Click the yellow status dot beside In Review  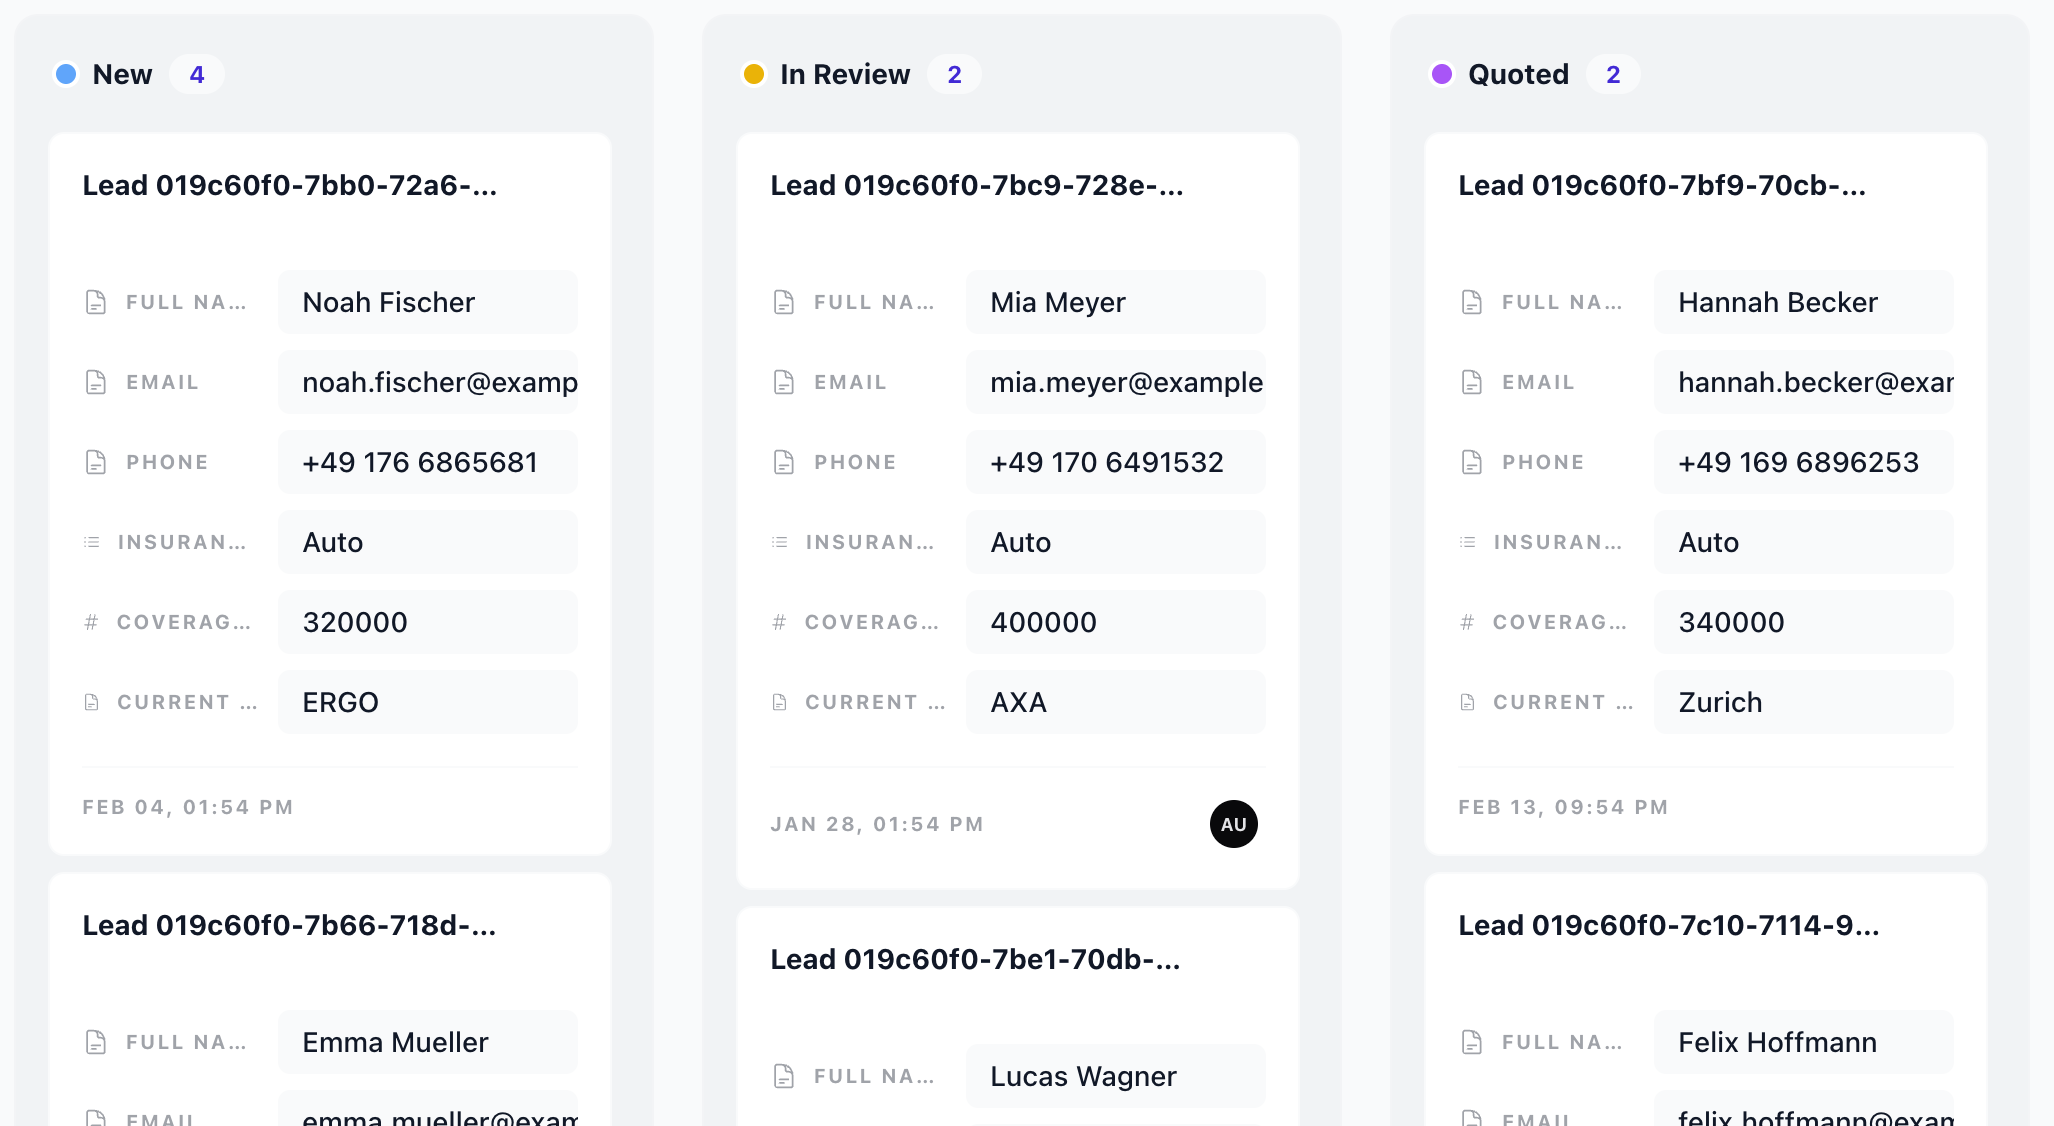click(754, 73)
